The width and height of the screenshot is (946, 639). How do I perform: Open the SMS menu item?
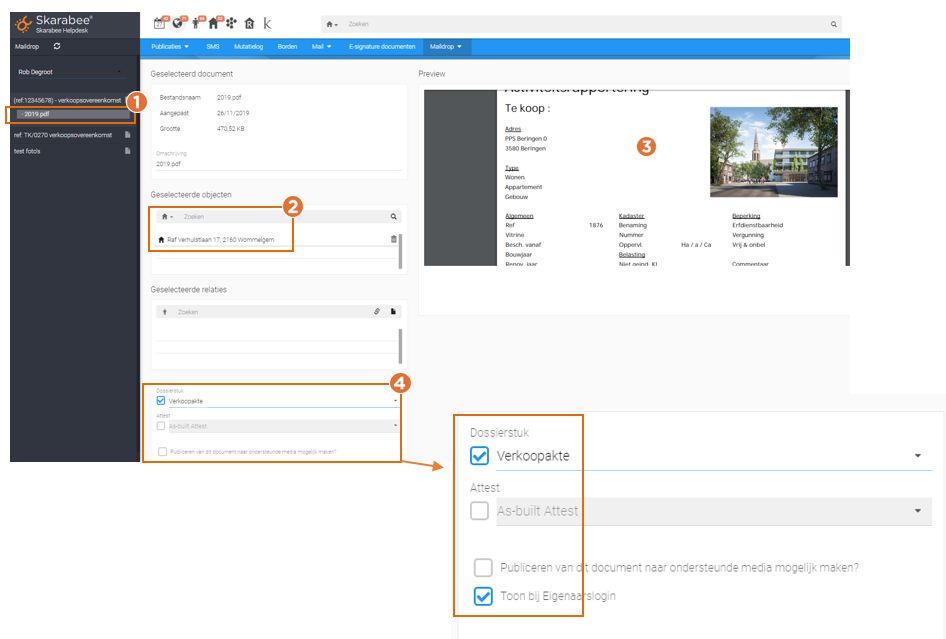click(213, 46)
